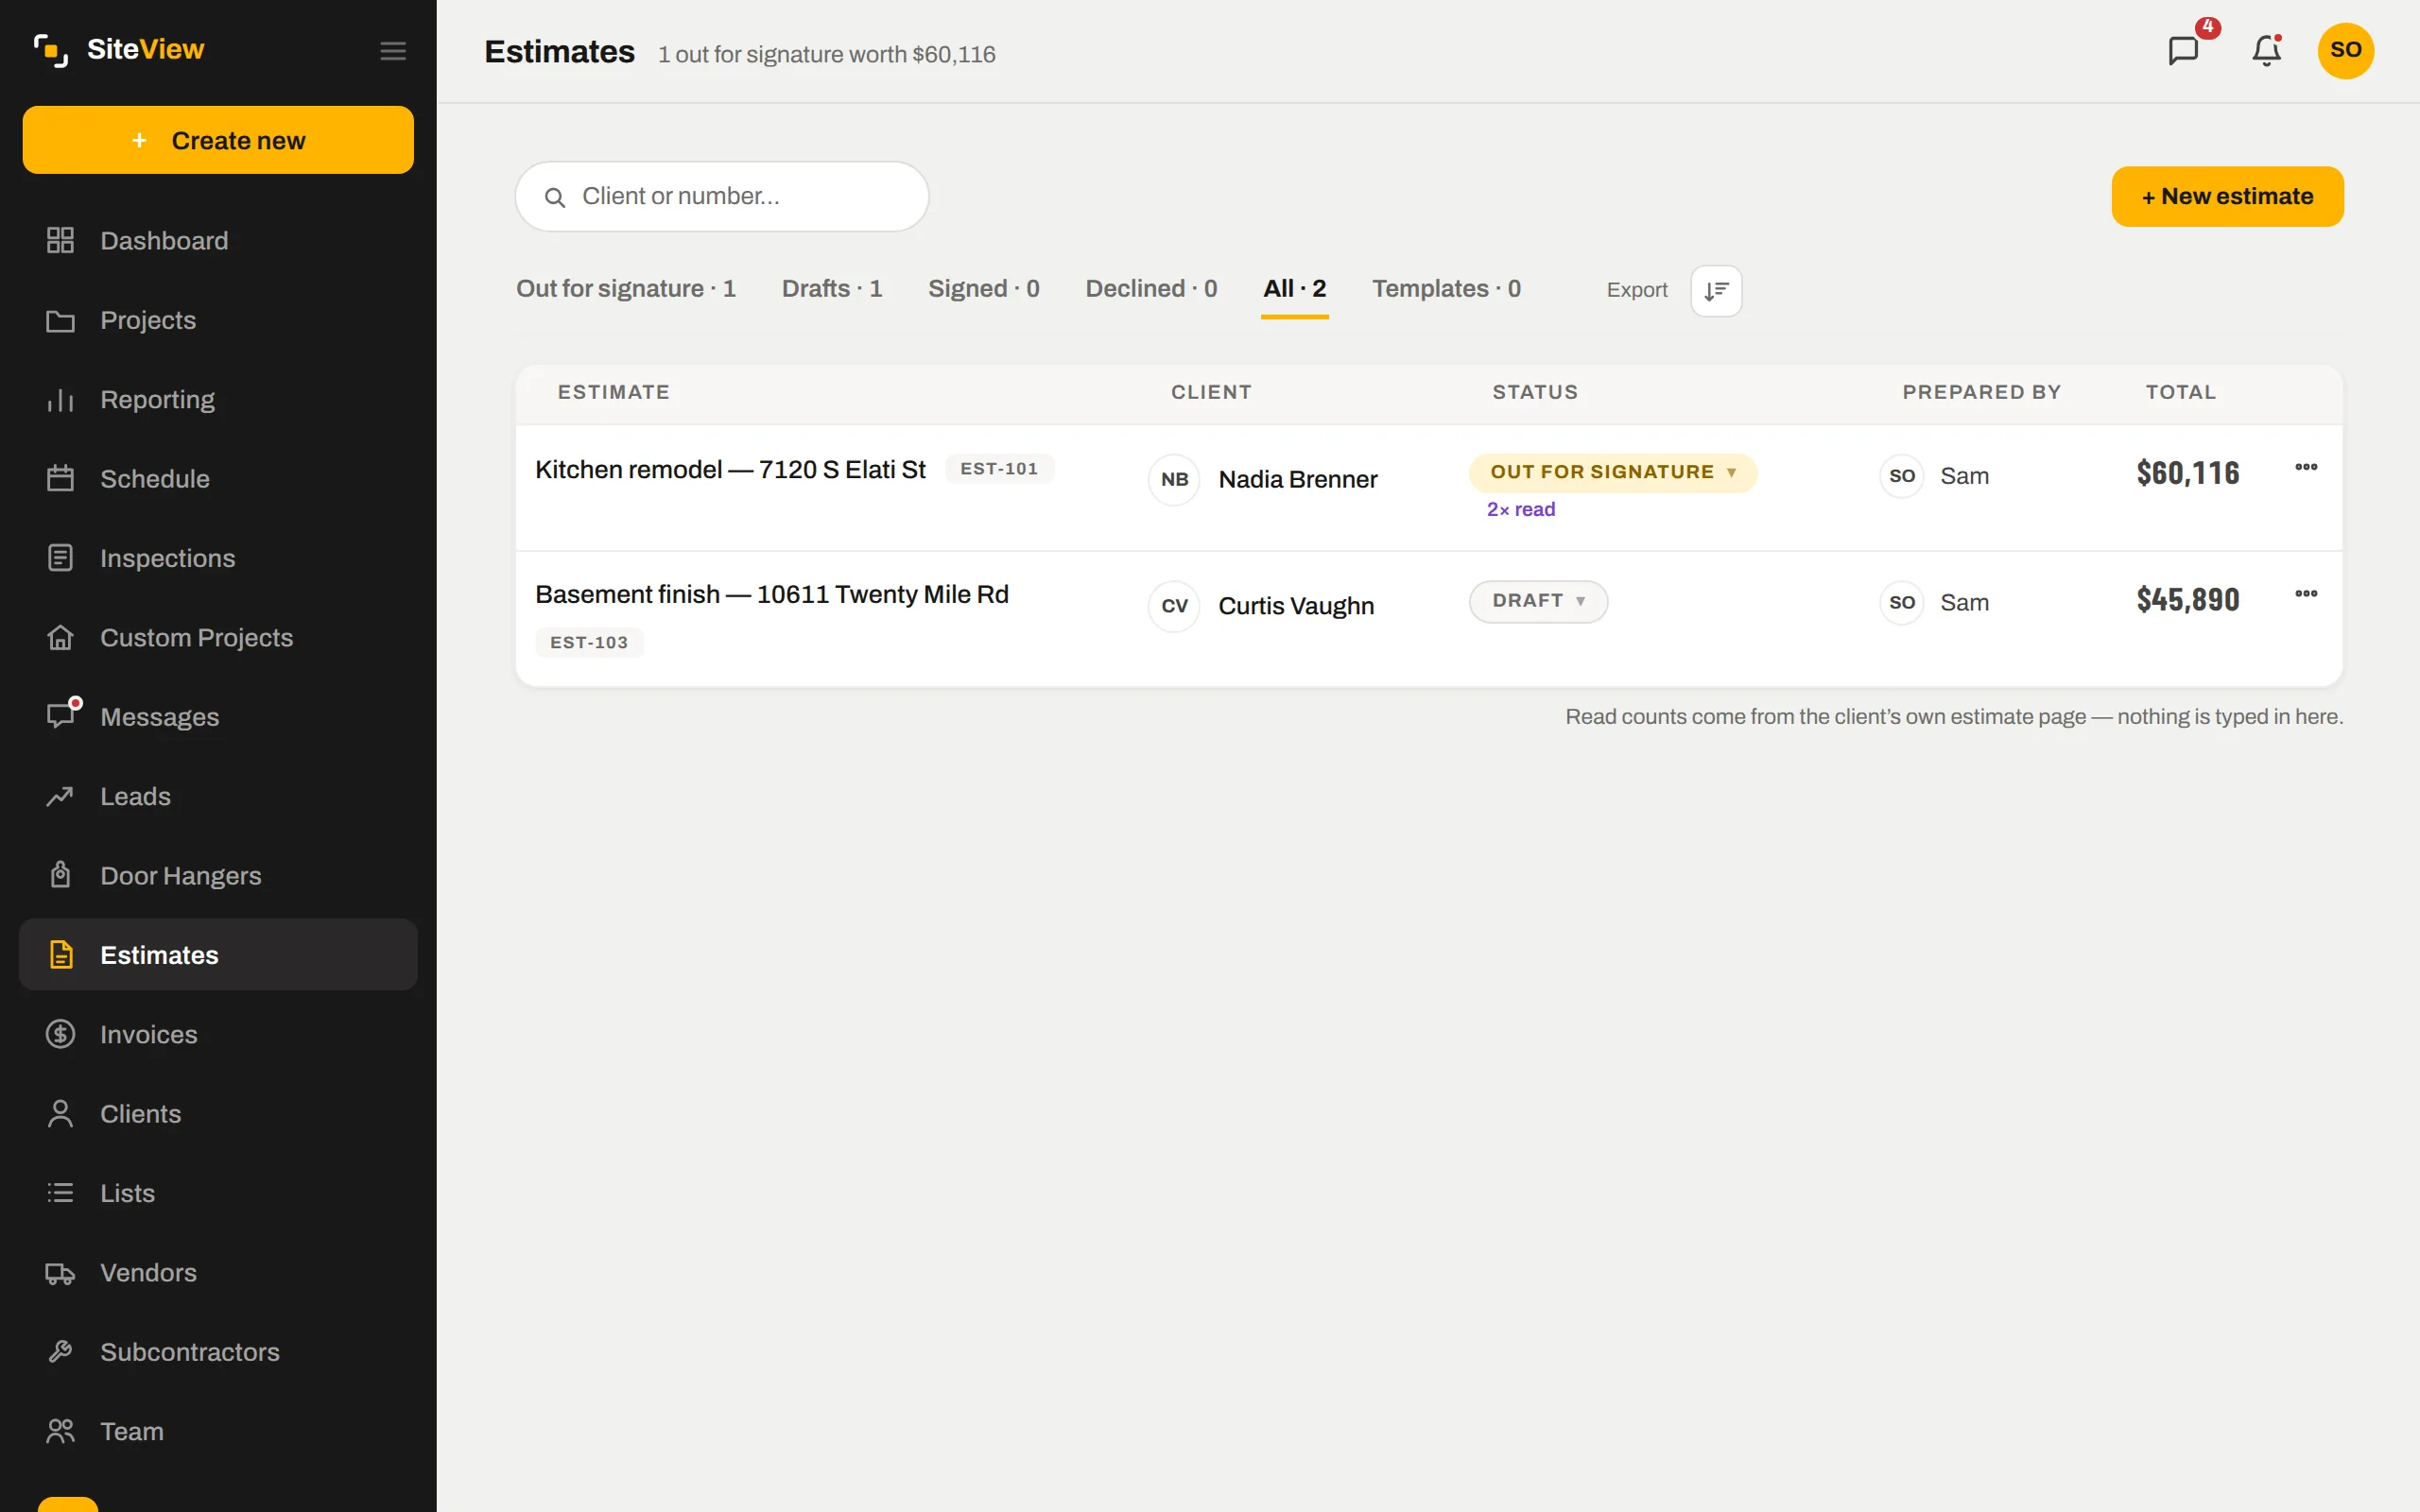Open Clients person icon
The height and width of the screenshot is (1512, 2420).
pyautogui.click(x=60, y=1113)
